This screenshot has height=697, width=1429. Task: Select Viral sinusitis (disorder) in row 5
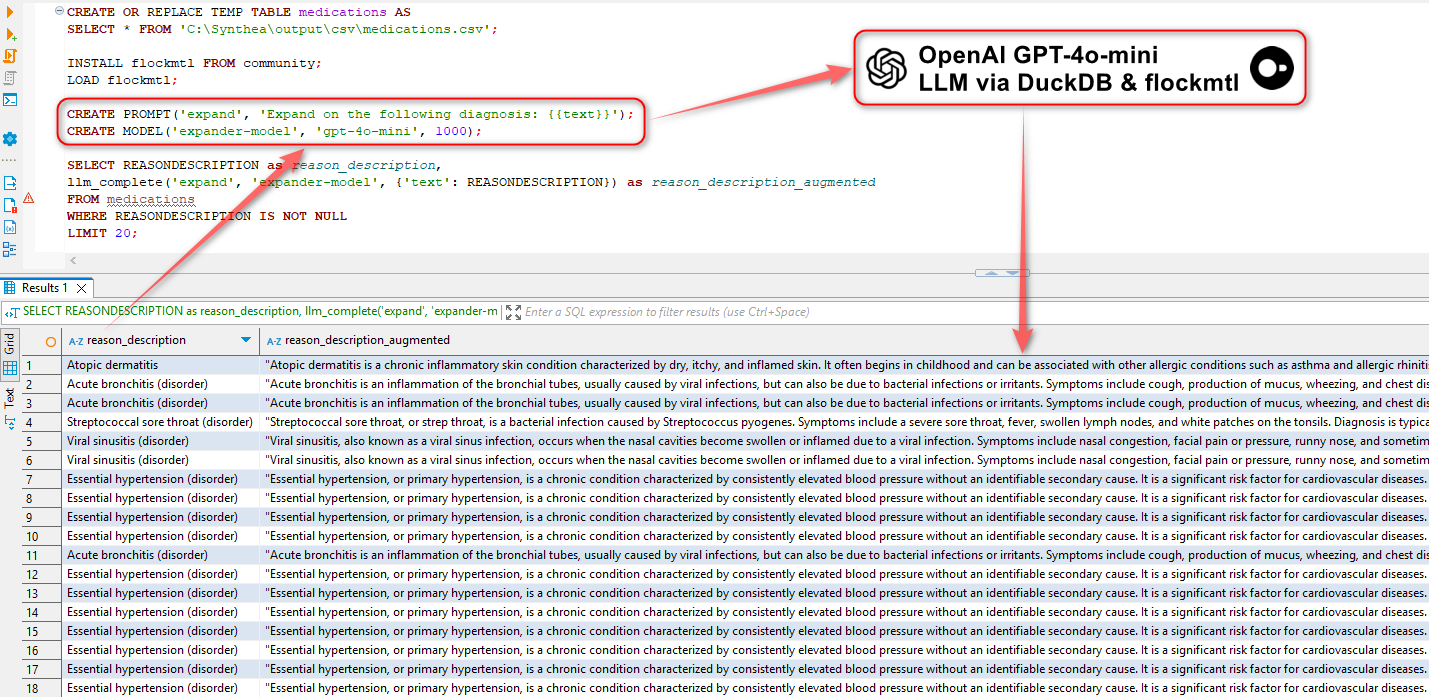point(160,442)
